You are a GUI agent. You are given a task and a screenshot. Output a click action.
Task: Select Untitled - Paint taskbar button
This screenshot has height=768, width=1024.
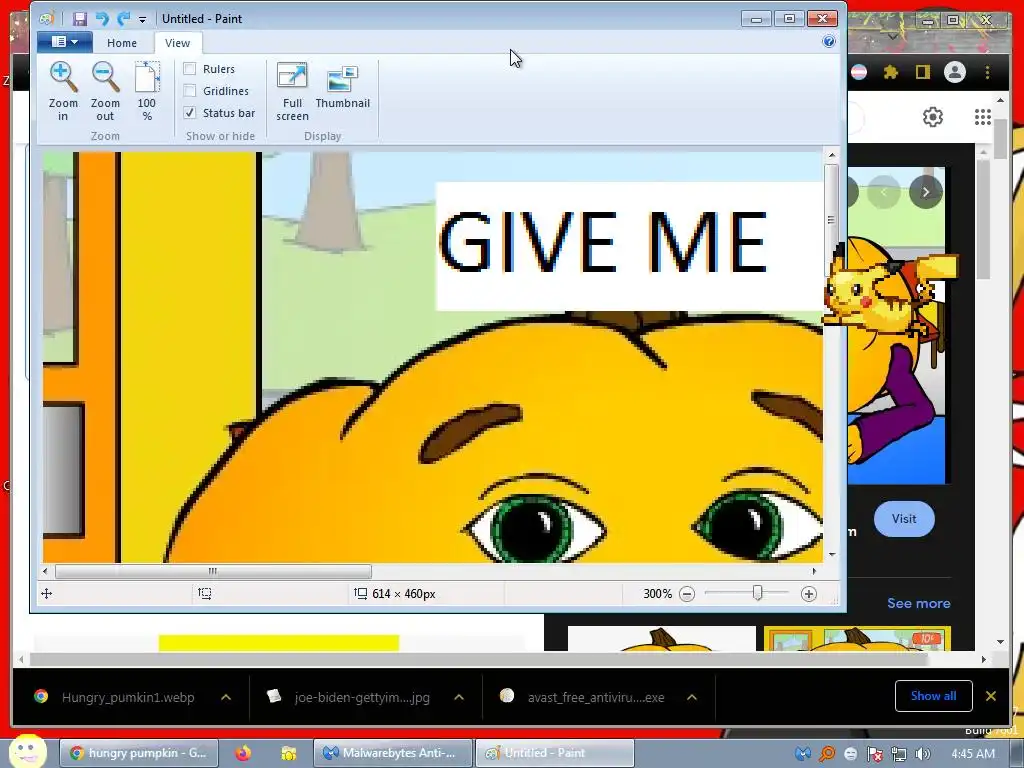(x=554, y=753)
